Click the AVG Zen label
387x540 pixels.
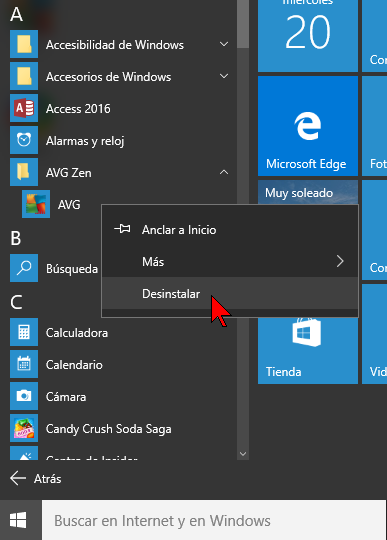coord(69,173)
